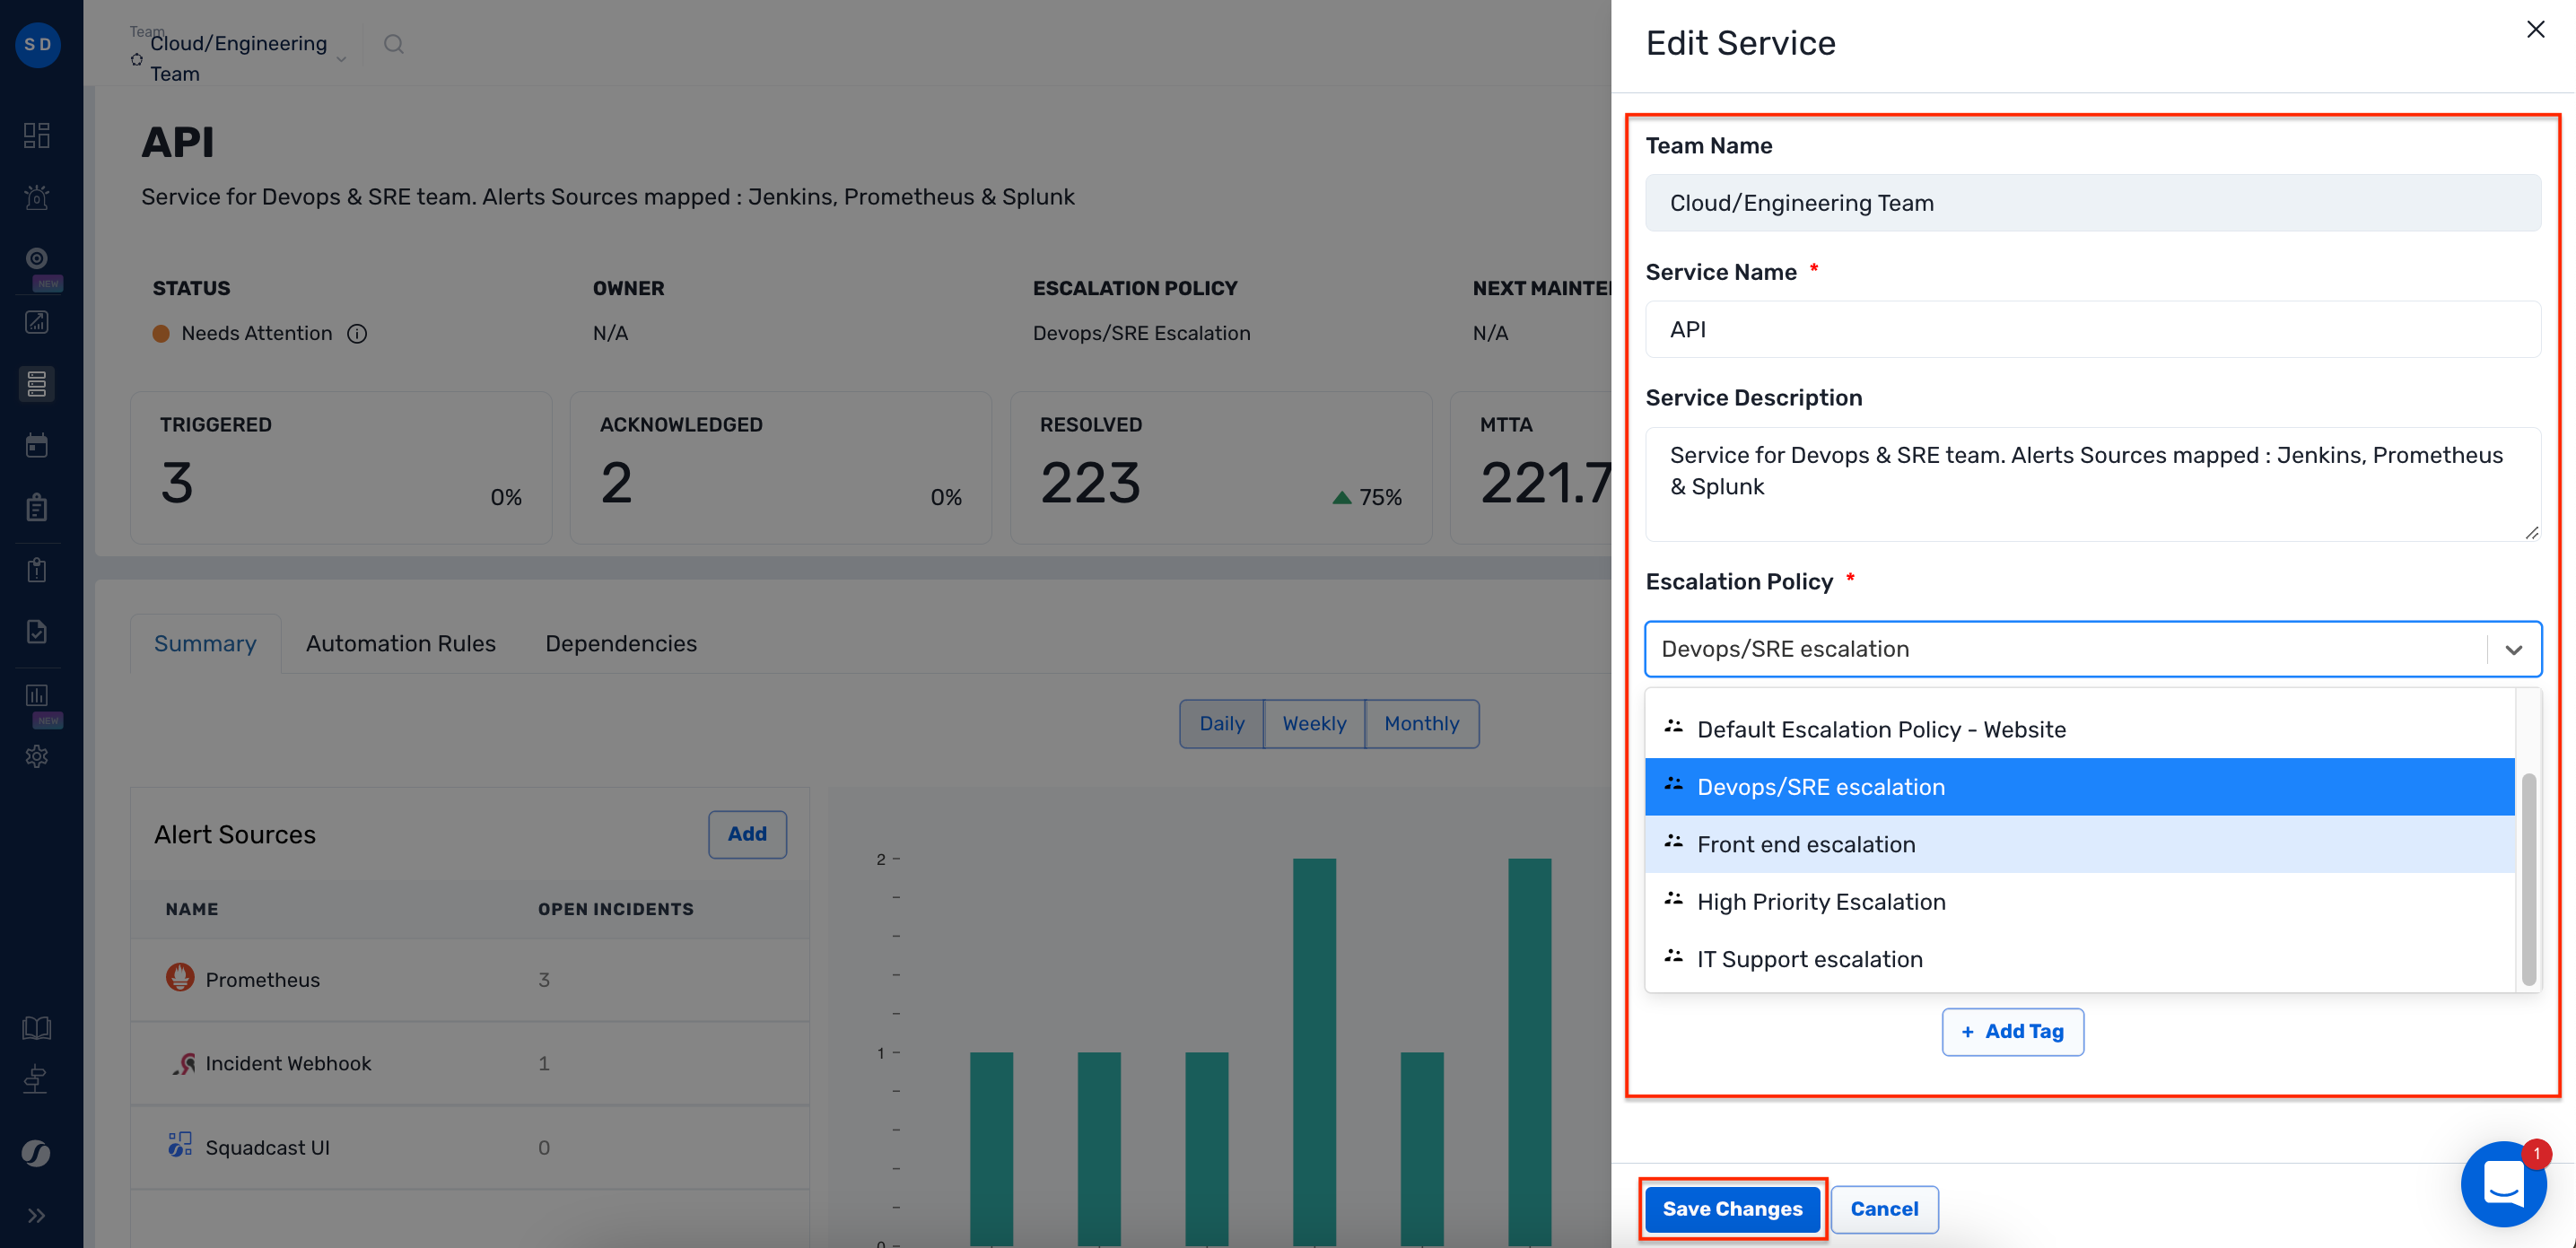This screenshot has height=1248, width=2576.
Task: Open the Status info tooltip beside Needs Attention
Action: [358, 333]
